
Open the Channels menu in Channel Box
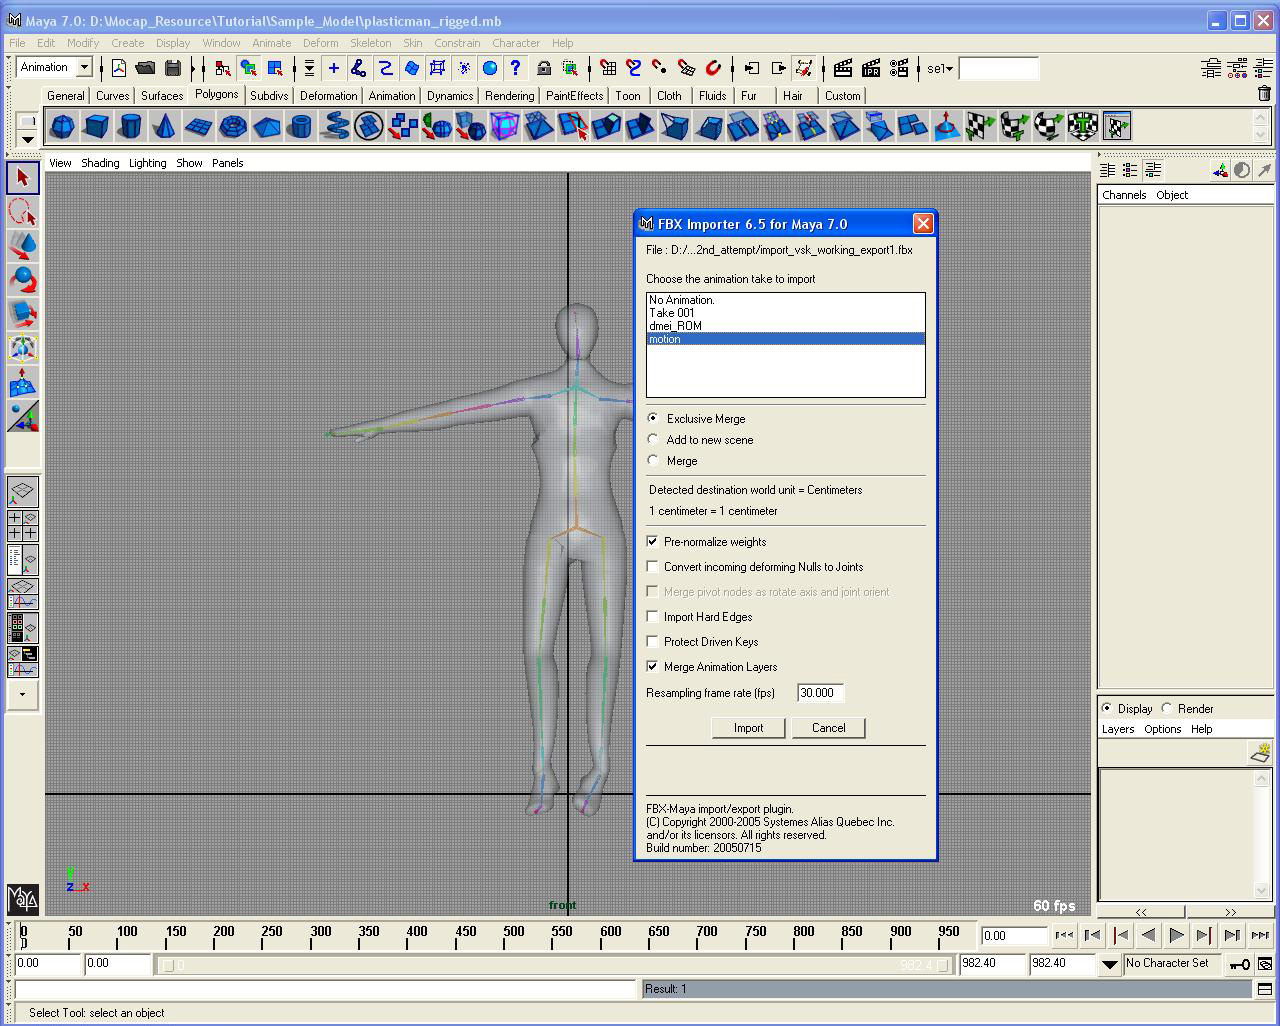(1124, 195)
